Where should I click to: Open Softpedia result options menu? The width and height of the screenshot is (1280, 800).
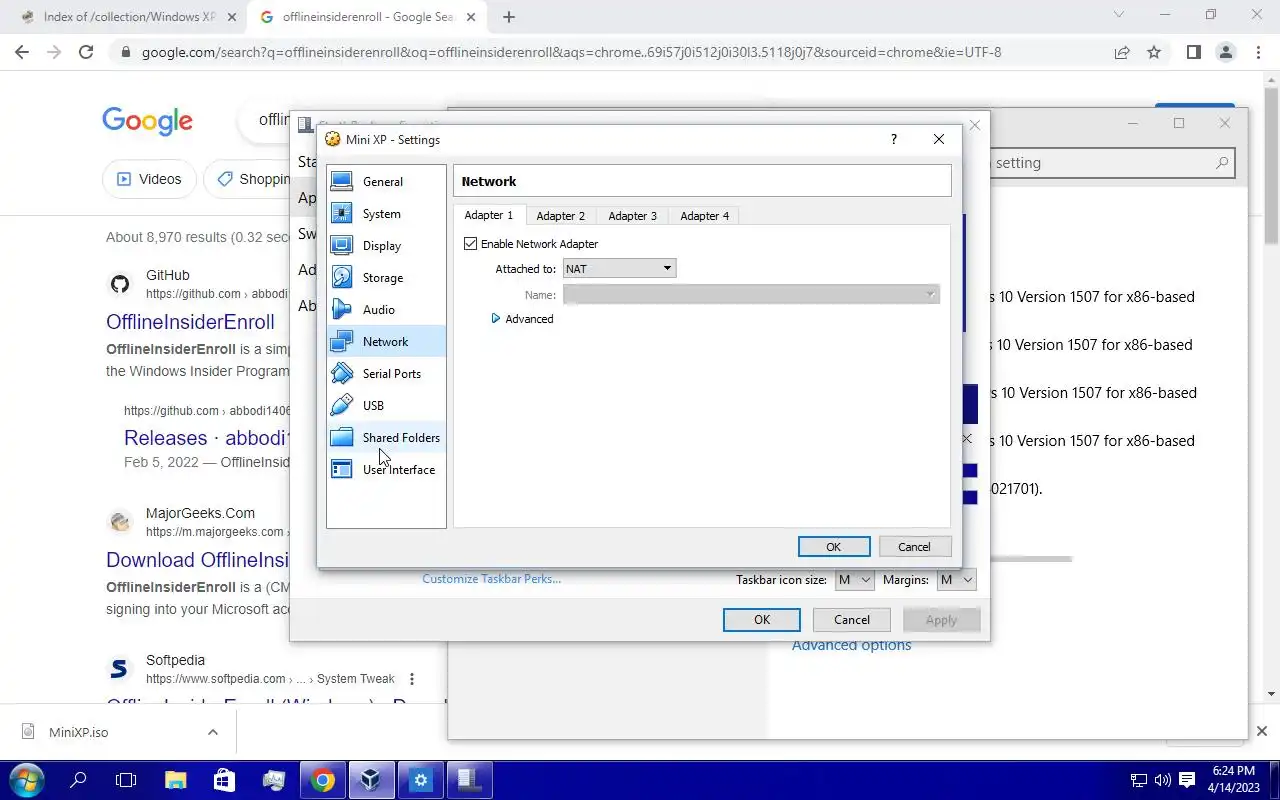tap(411, 678)
